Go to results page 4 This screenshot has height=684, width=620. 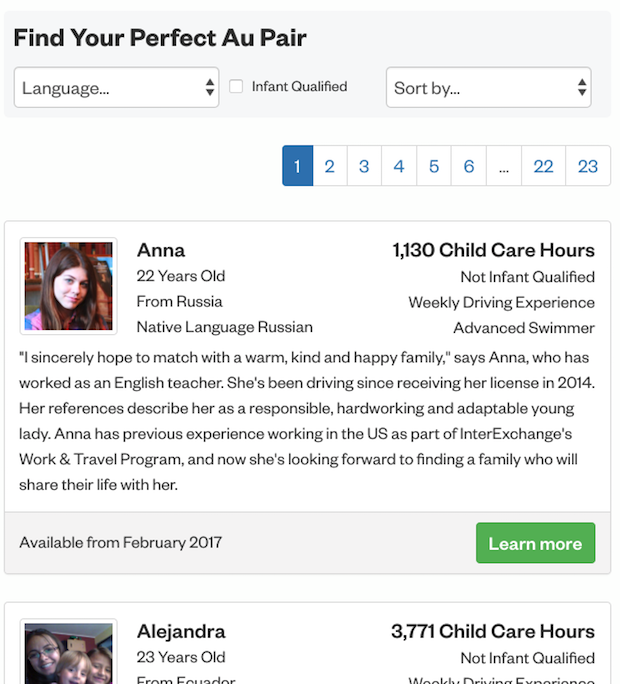[399, 166]
